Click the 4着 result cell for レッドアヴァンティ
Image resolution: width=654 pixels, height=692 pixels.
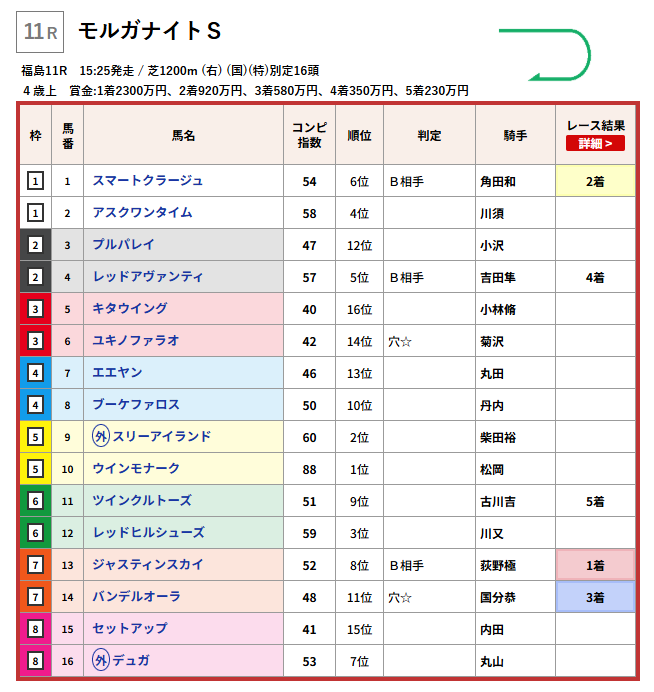[x=595, y=277]
